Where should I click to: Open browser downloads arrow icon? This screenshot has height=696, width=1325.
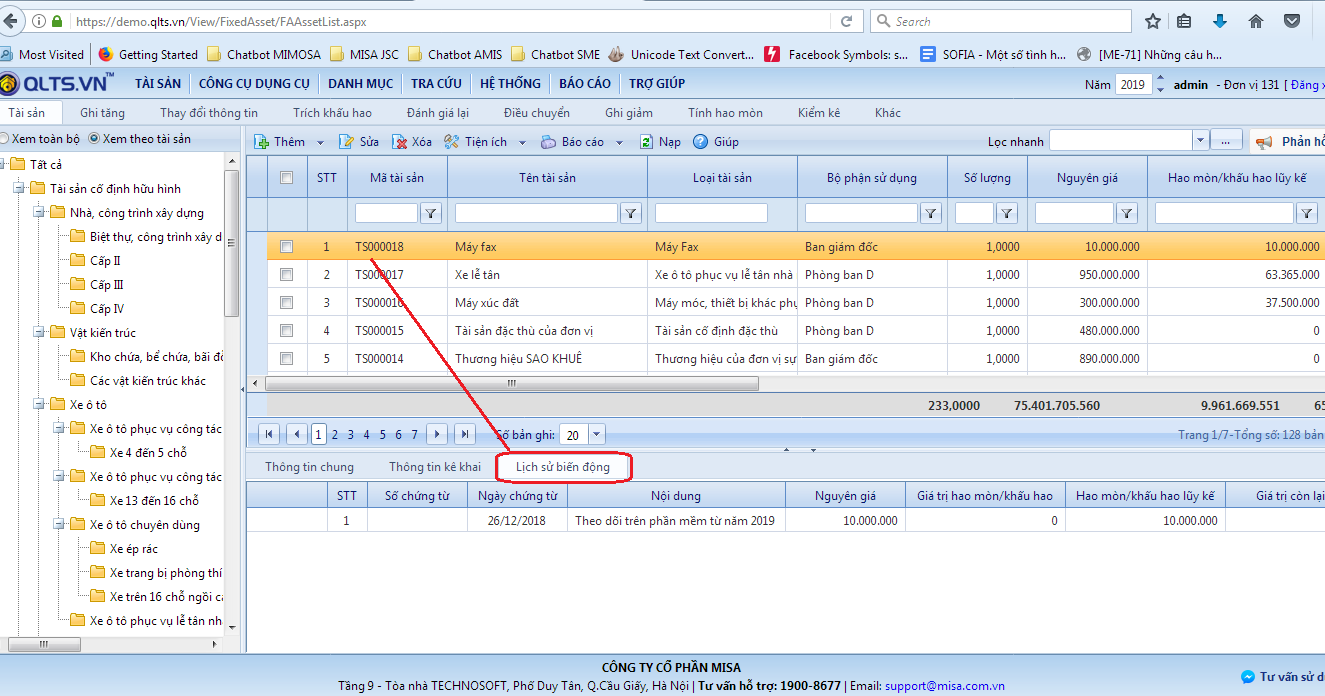[x=1220, y=21]
